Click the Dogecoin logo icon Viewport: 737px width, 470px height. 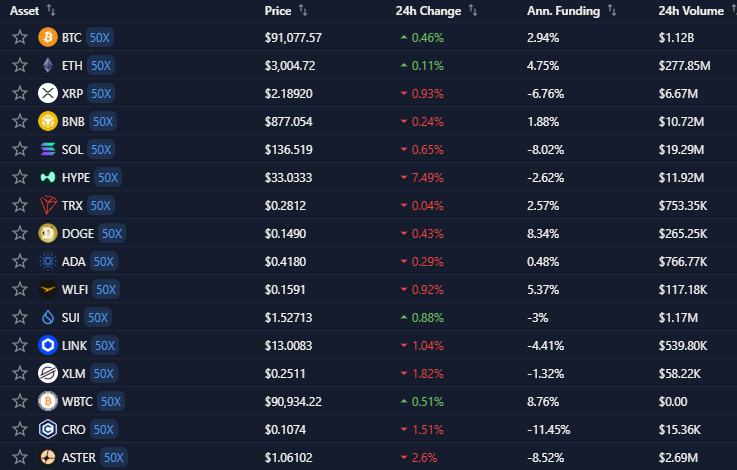pos(47,233)
